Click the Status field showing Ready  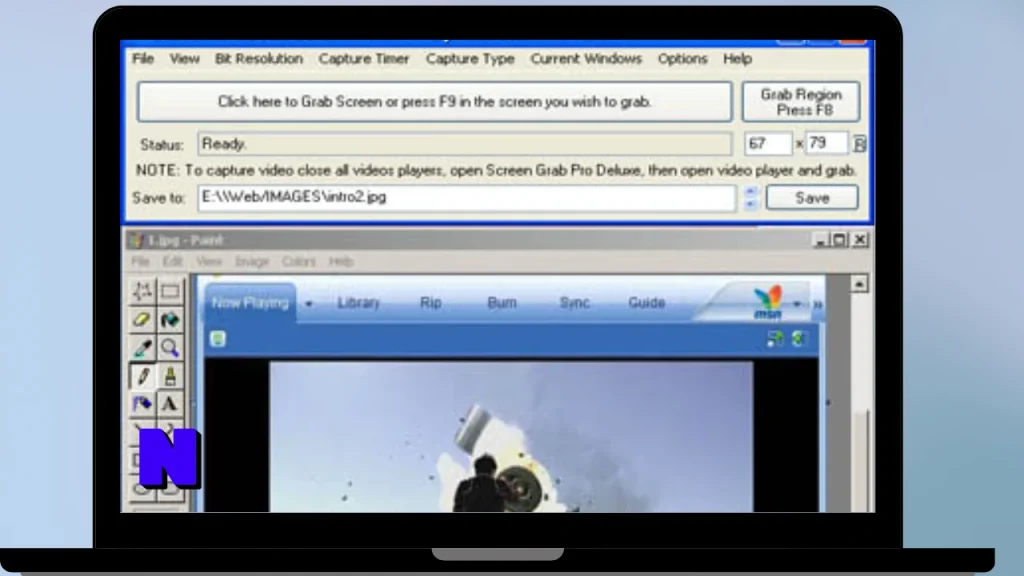point(464,144)
